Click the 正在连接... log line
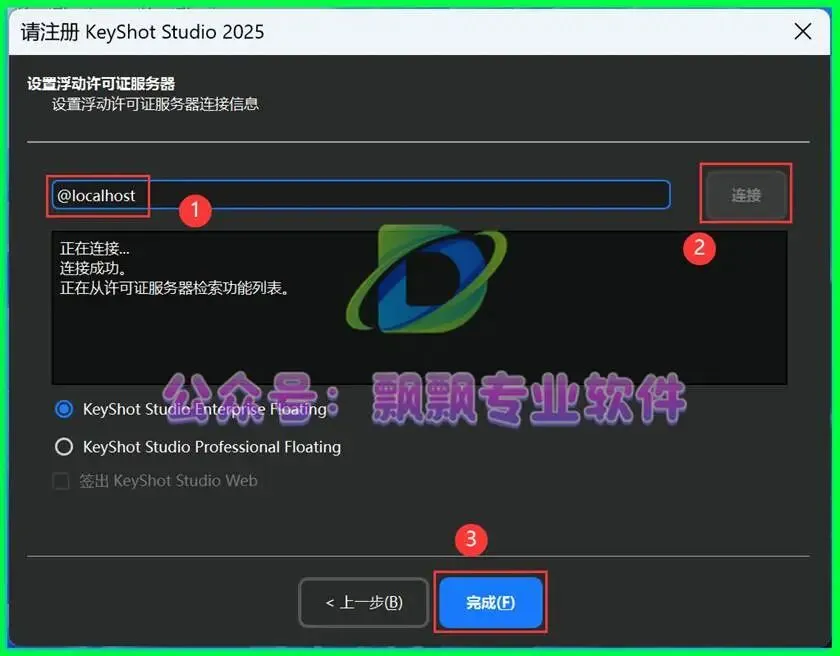This screenshot has height=656, width=840. 94,248
